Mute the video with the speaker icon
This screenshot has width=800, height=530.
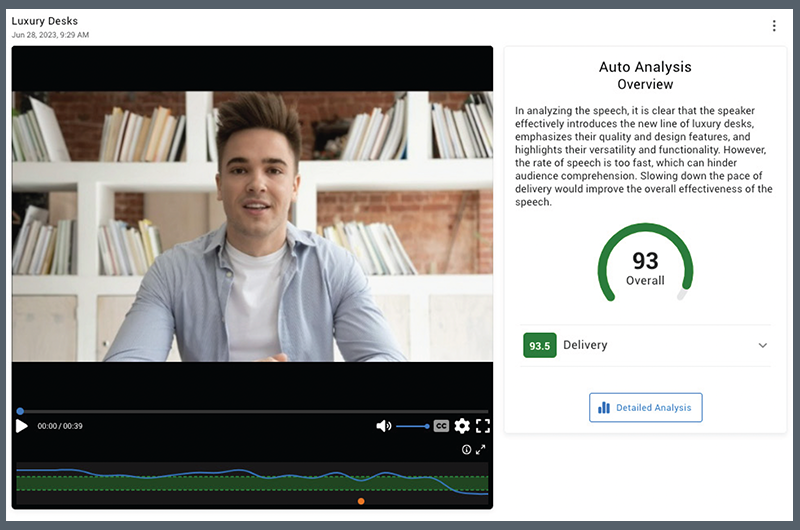point(384,426)
